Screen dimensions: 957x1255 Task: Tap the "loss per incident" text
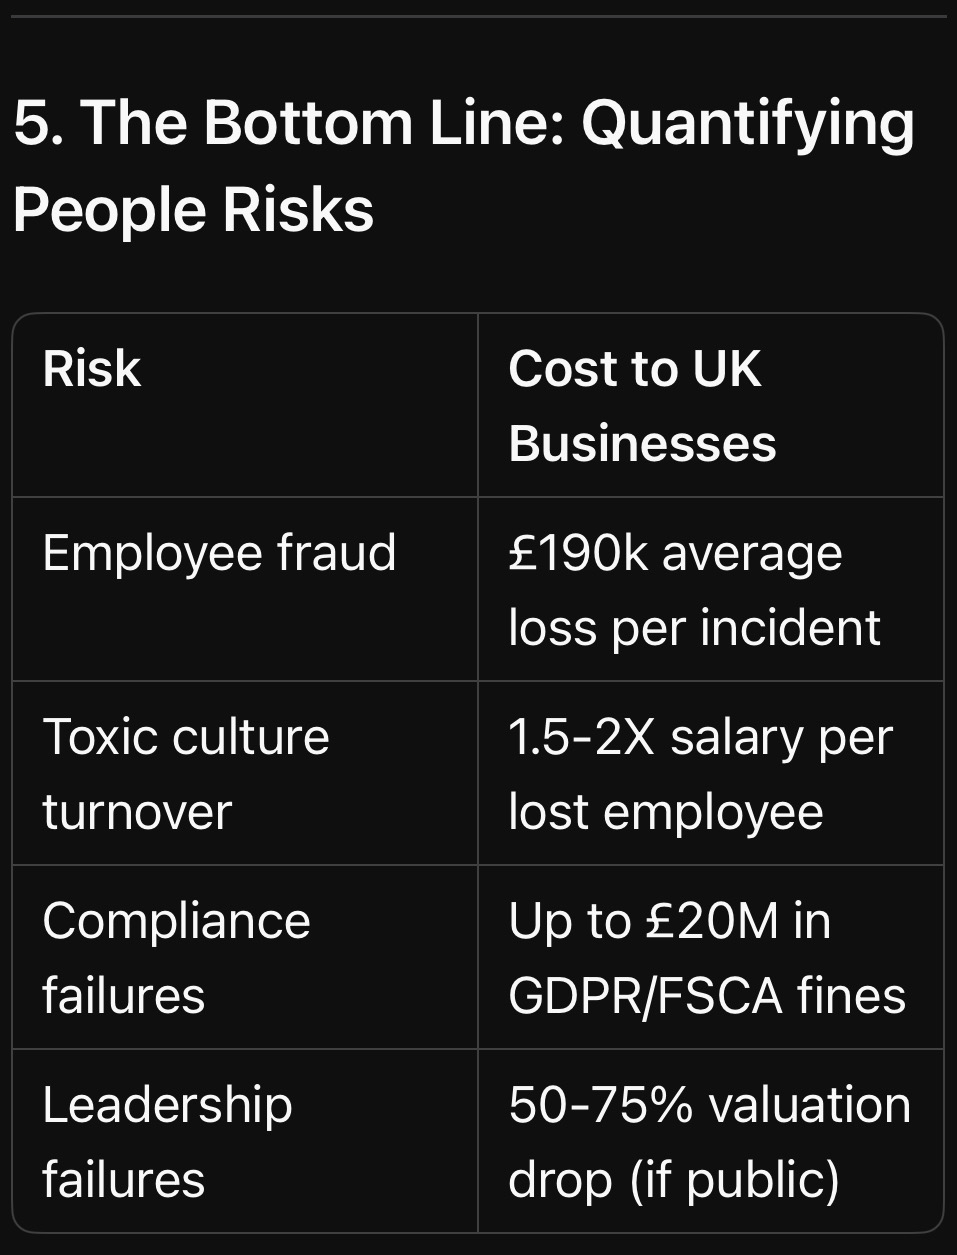pyautogui.click(x=694, y=627)
